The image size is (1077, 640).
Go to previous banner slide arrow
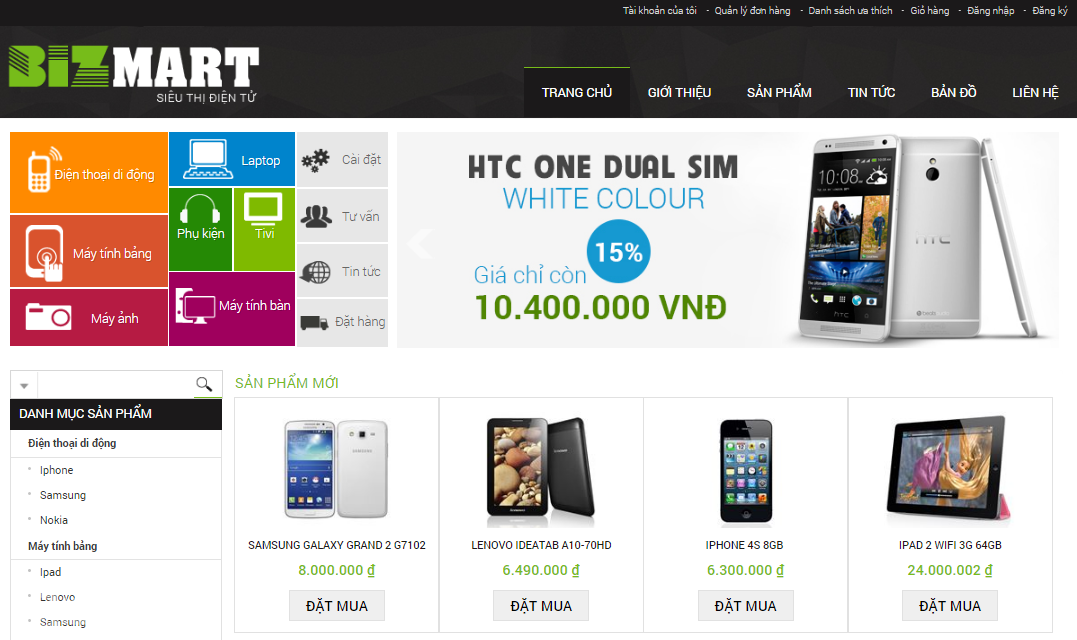pos(420,242)
